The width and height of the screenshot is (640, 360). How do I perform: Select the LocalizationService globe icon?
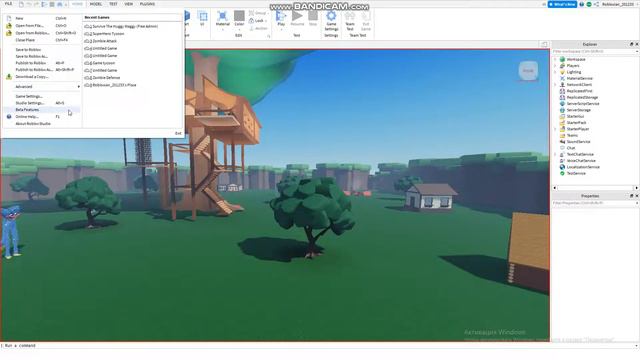tap(562, 167)
